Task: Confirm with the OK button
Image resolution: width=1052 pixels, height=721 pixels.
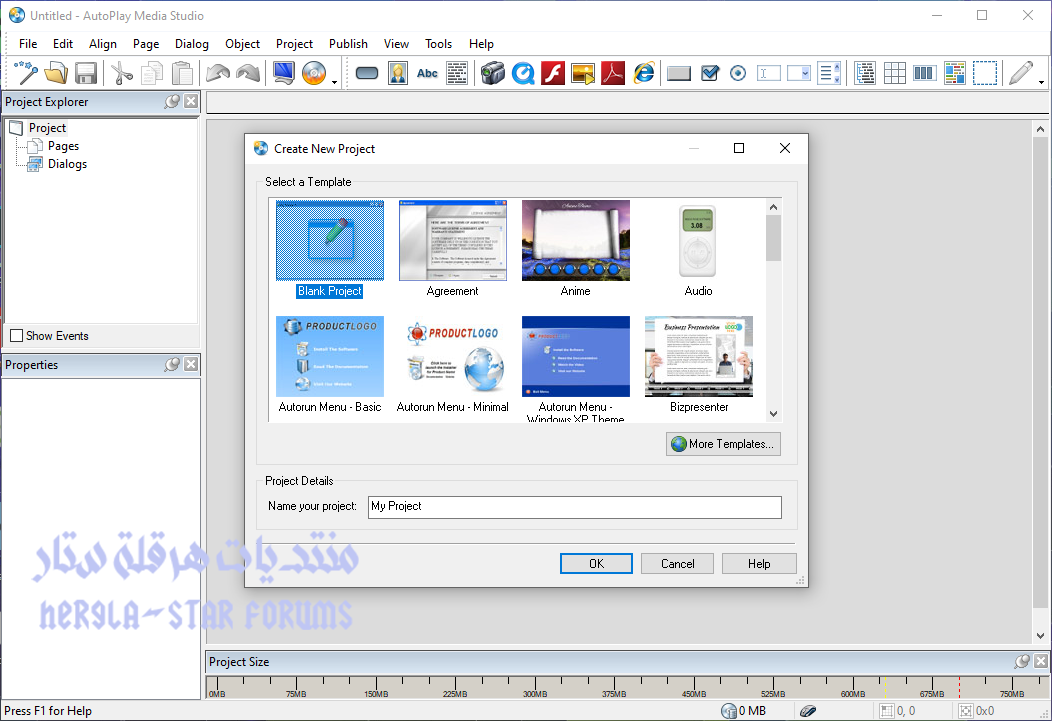Action: point(596,563)
